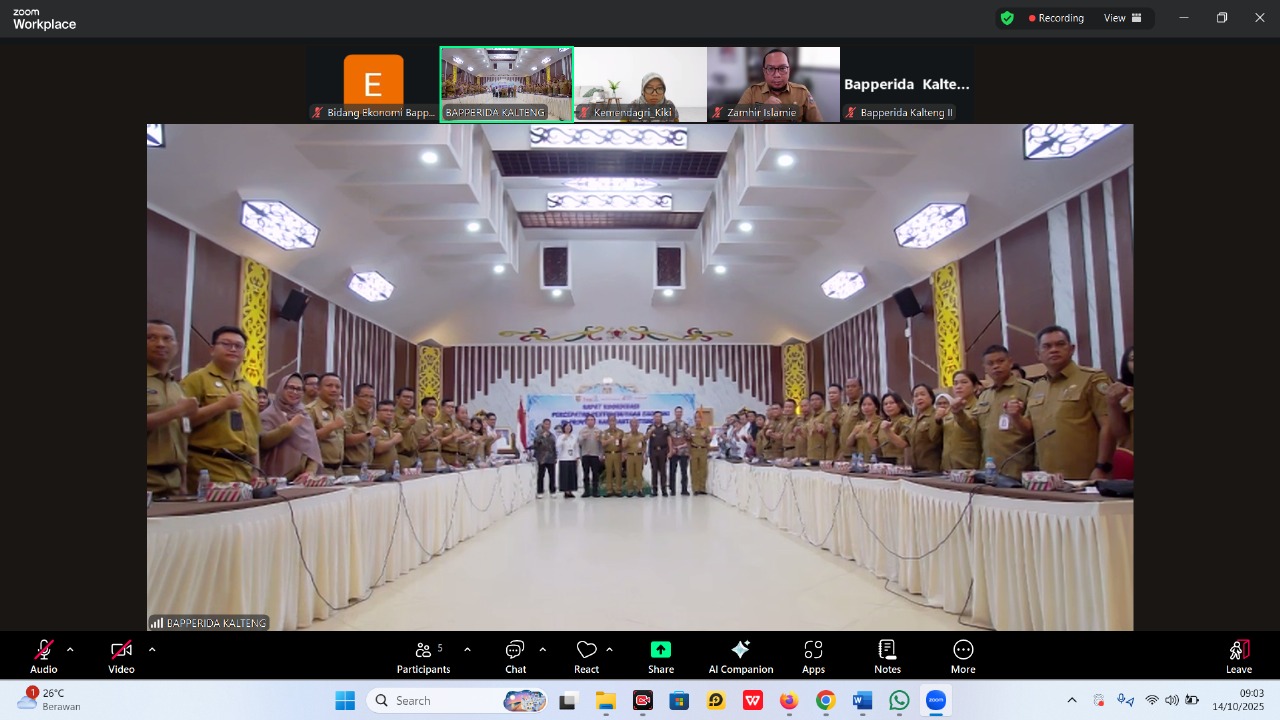Viewport: 1280px width, 720px height.
Task: Select the Kemendagri_Kiki video thumbnail
Action: point(640,84)
